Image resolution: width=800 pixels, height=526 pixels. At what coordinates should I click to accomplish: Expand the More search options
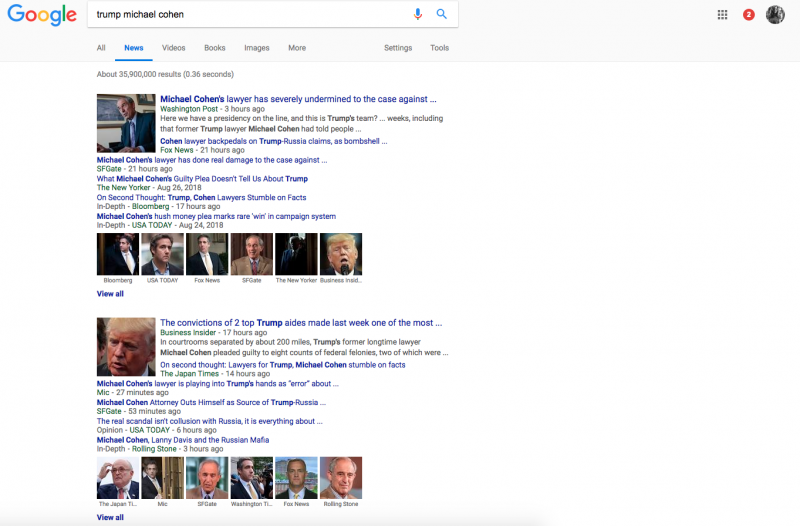tap(297, 48)
